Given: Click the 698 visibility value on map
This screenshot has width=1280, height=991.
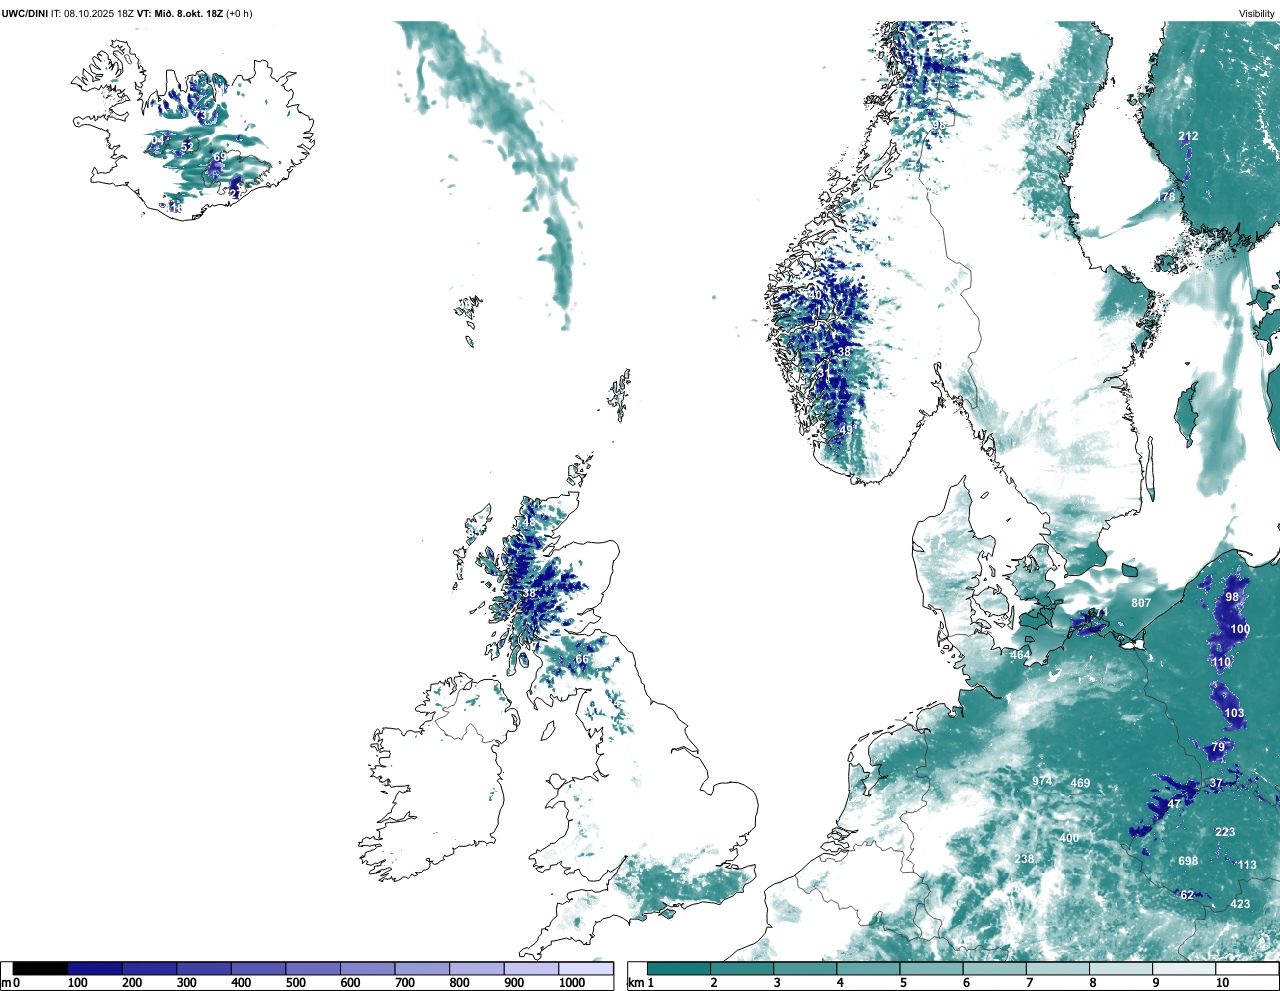Looking at the screenshot, I should point(1188,861).
